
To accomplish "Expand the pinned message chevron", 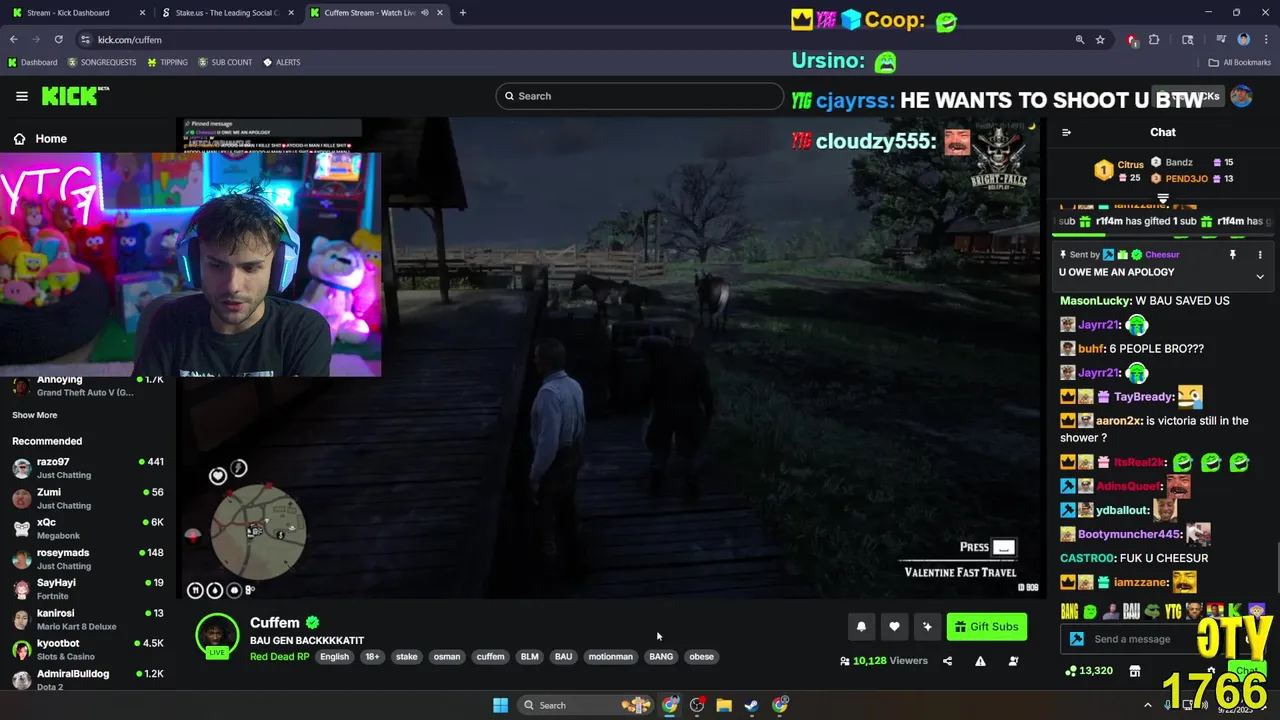I will (x=1260, y=277).
